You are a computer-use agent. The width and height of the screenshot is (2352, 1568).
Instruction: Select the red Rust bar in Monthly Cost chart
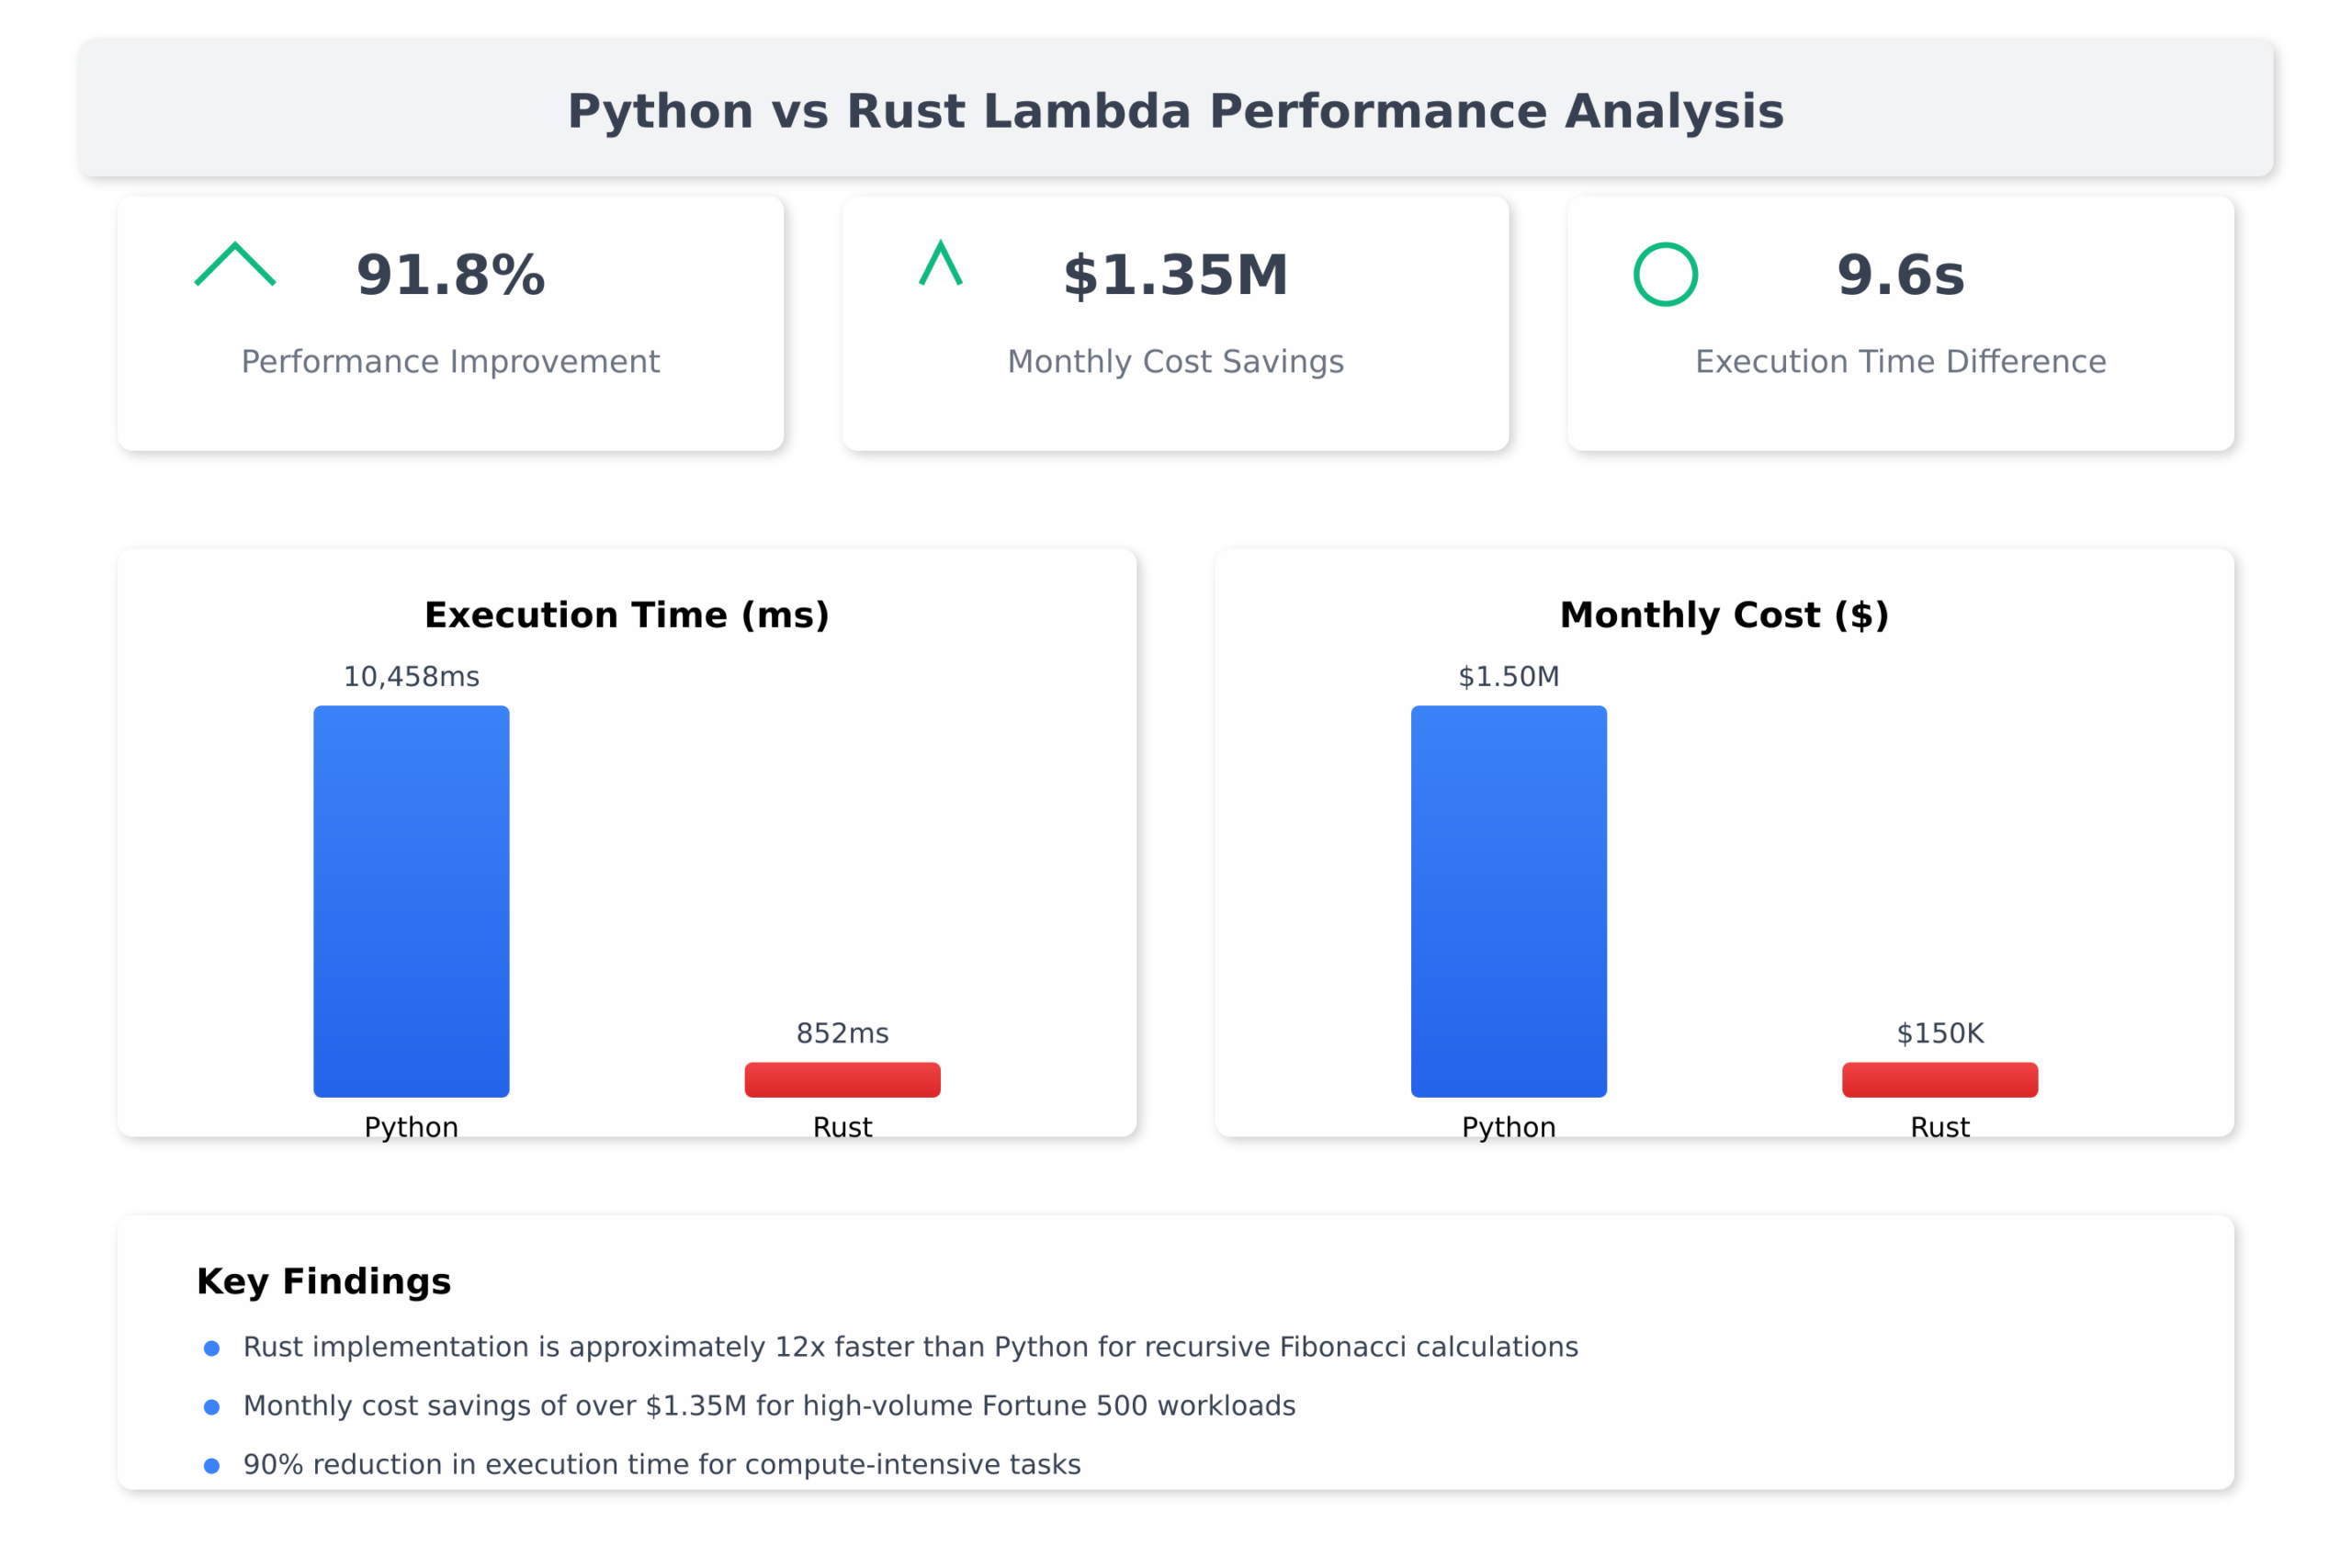[1940, 1080]
